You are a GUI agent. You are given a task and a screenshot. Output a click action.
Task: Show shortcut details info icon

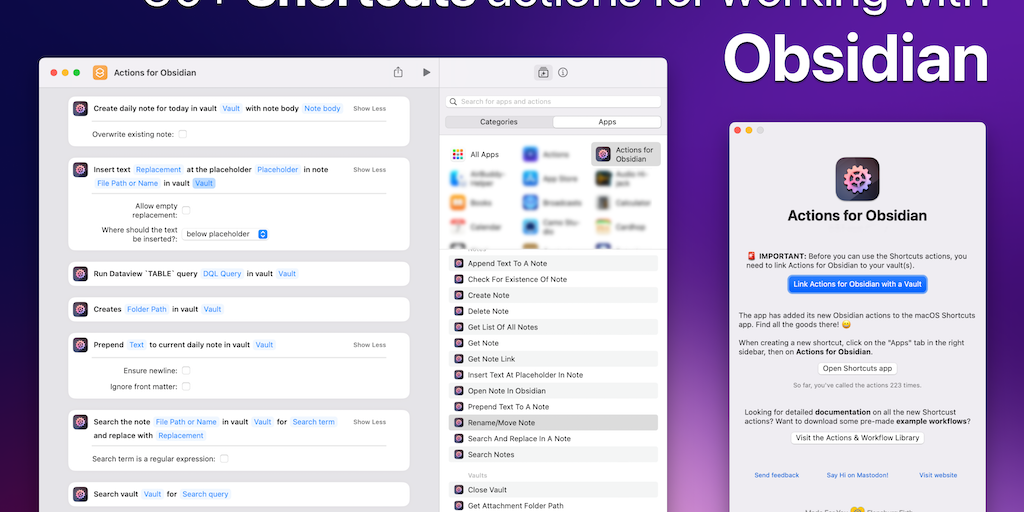tap(563, 72)
